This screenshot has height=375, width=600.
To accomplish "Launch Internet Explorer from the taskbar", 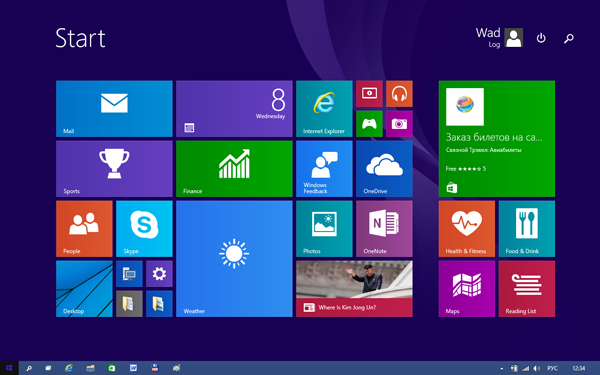I will pyautogui.click(x=69, y=368).
